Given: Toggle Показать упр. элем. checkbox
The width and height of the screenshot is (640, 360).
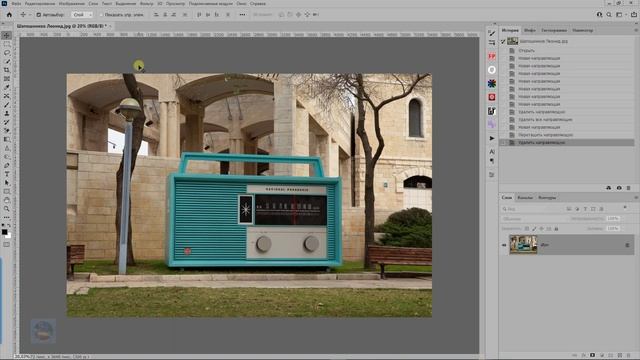Looking at the screenshot, I should (102, 15).
